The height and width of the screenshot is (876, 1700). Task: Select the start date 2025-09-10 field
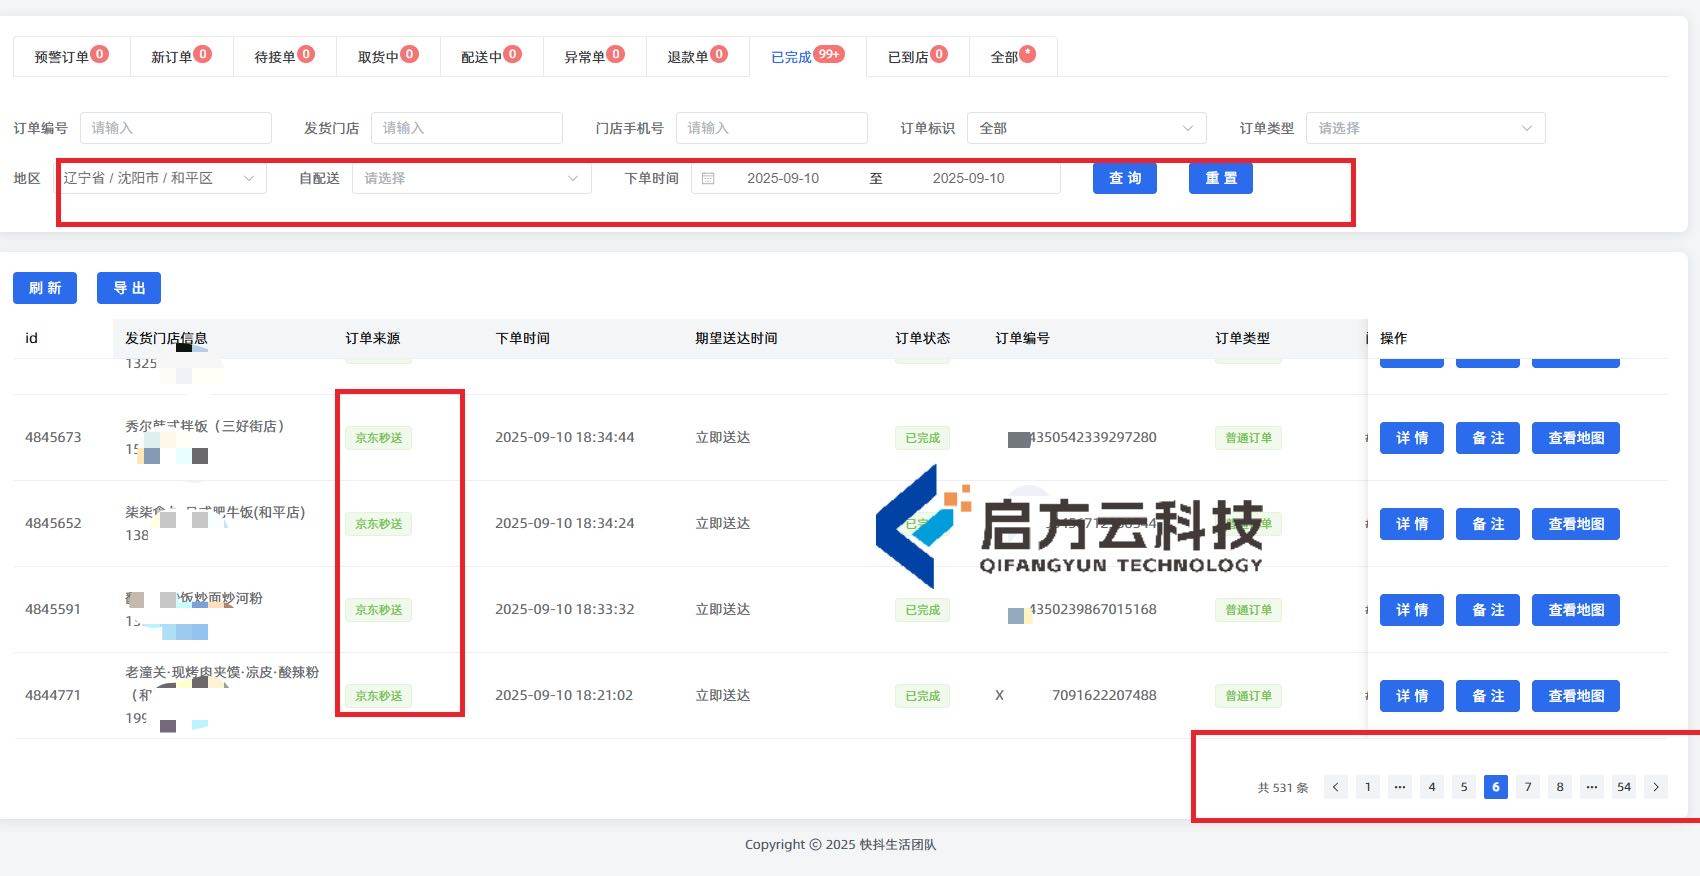coord(783,178)
